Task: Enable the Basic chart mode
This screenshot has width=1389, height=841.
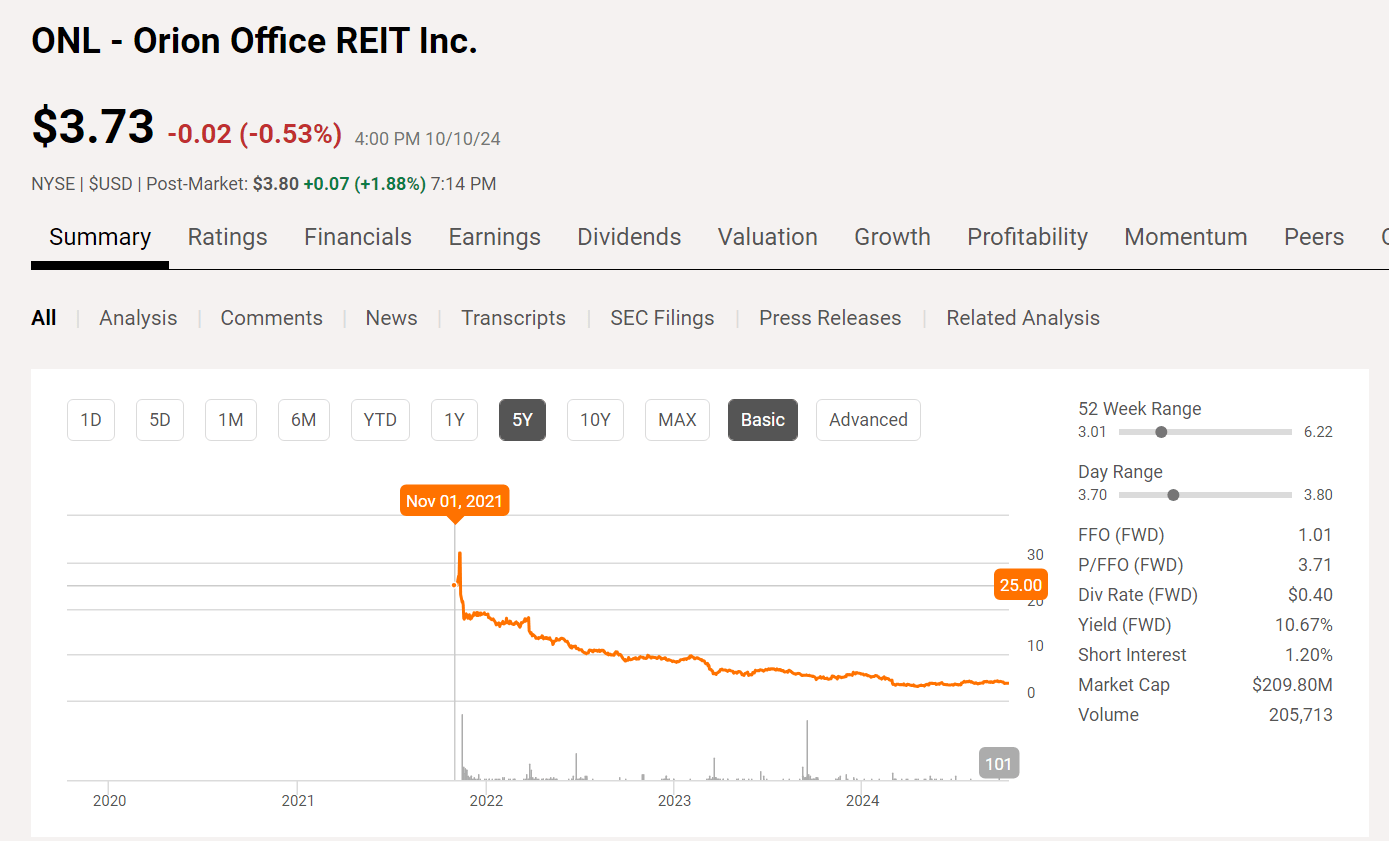Action: tap(762, 420)
